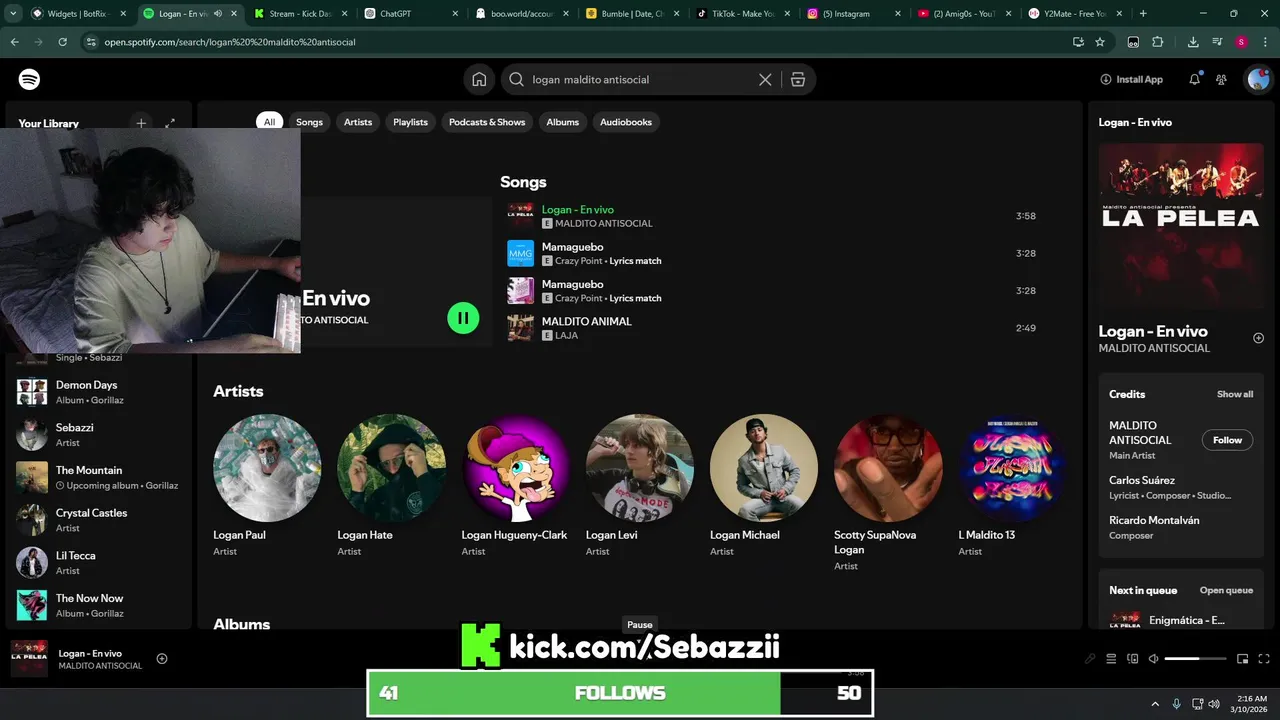Open the Spotify profile avatar menu
Viewport: 1280px width, 720px height.
click(x=1257, y=79)
